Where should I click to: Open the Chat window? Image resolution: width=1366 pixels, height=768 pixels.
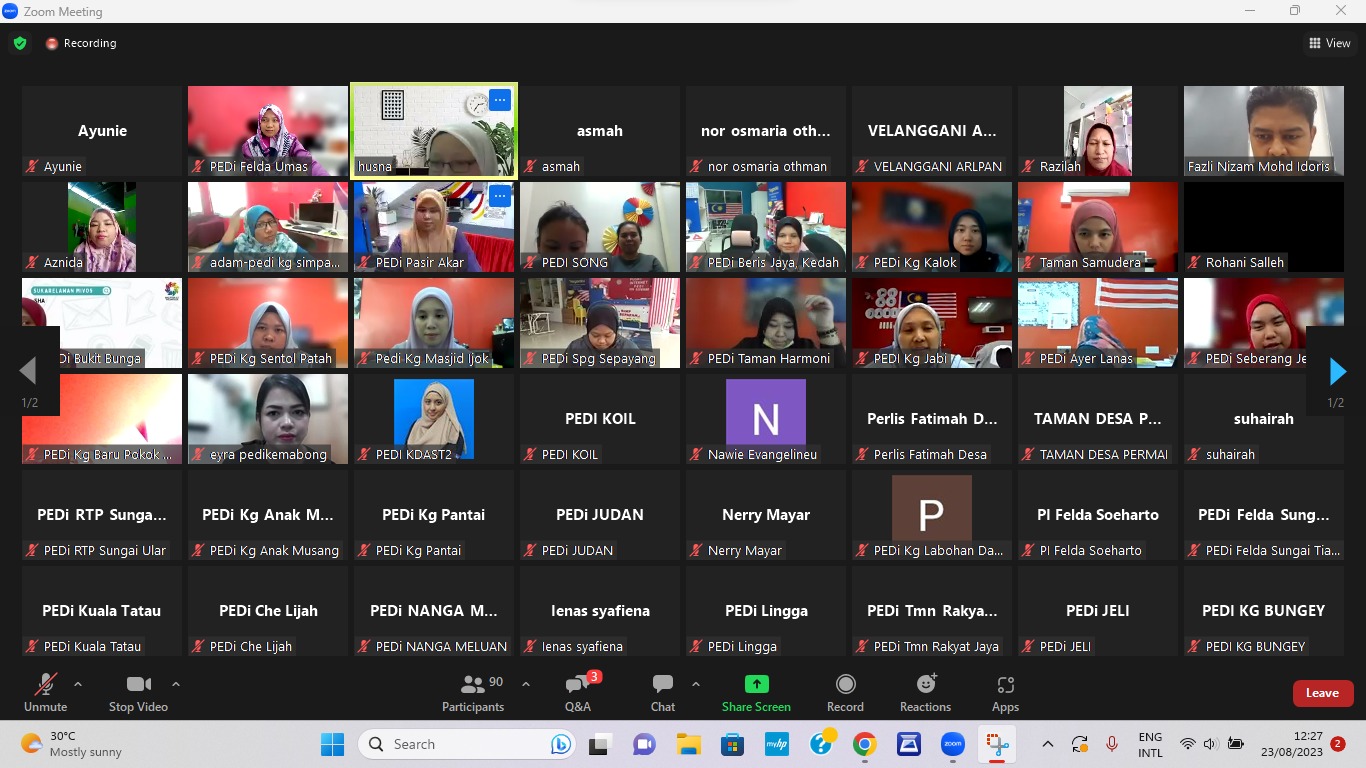coord(662,693)
